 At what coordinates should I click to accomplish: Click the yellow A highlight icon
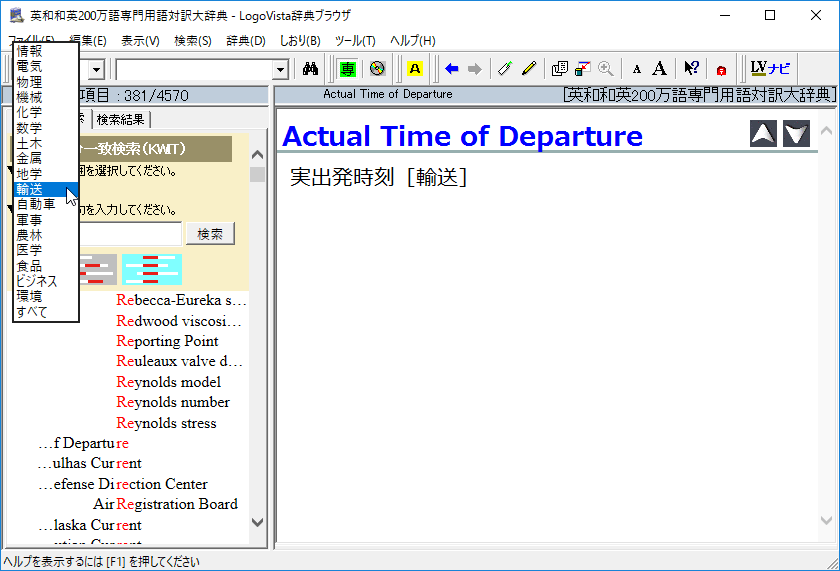(x=415, y=69)
